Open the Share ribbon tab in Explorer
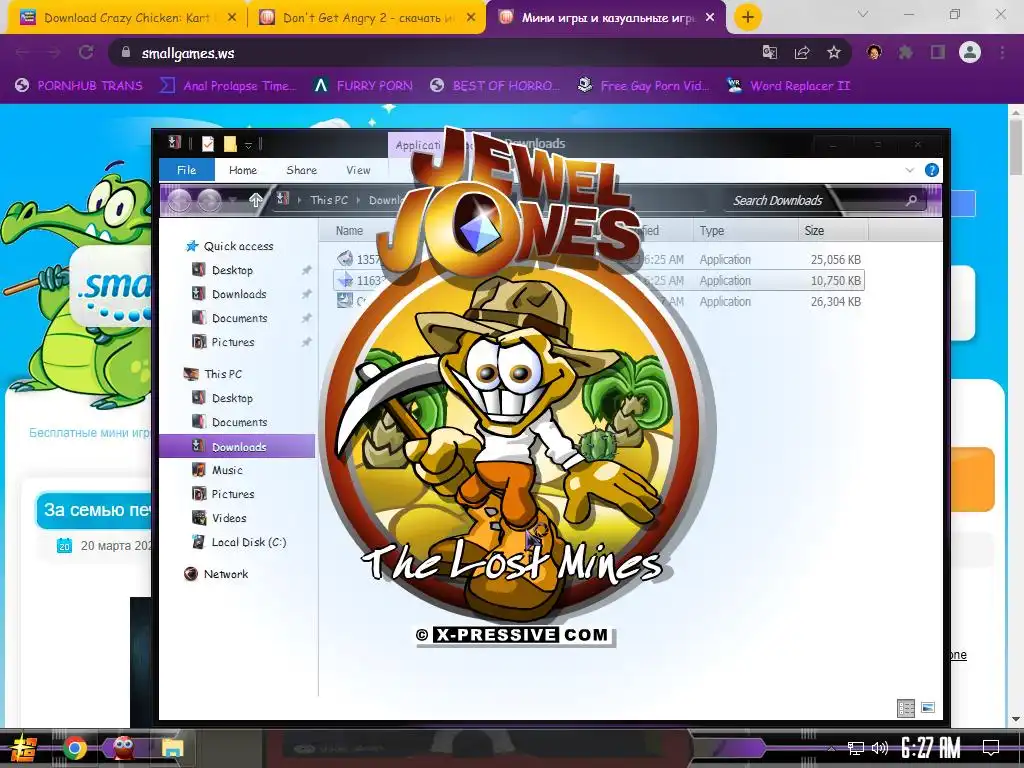1024x768 pixels. [302, 170]
